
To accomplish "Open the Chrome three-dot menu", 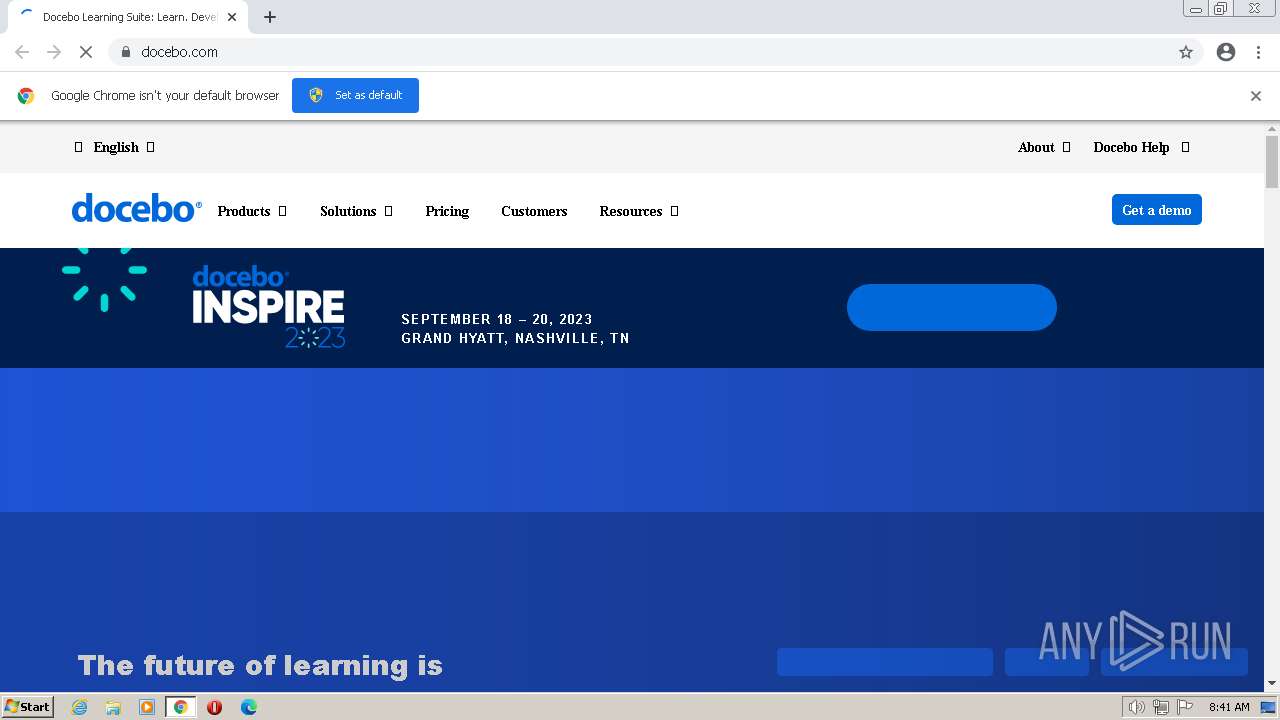I will (x=1258, y=52).
